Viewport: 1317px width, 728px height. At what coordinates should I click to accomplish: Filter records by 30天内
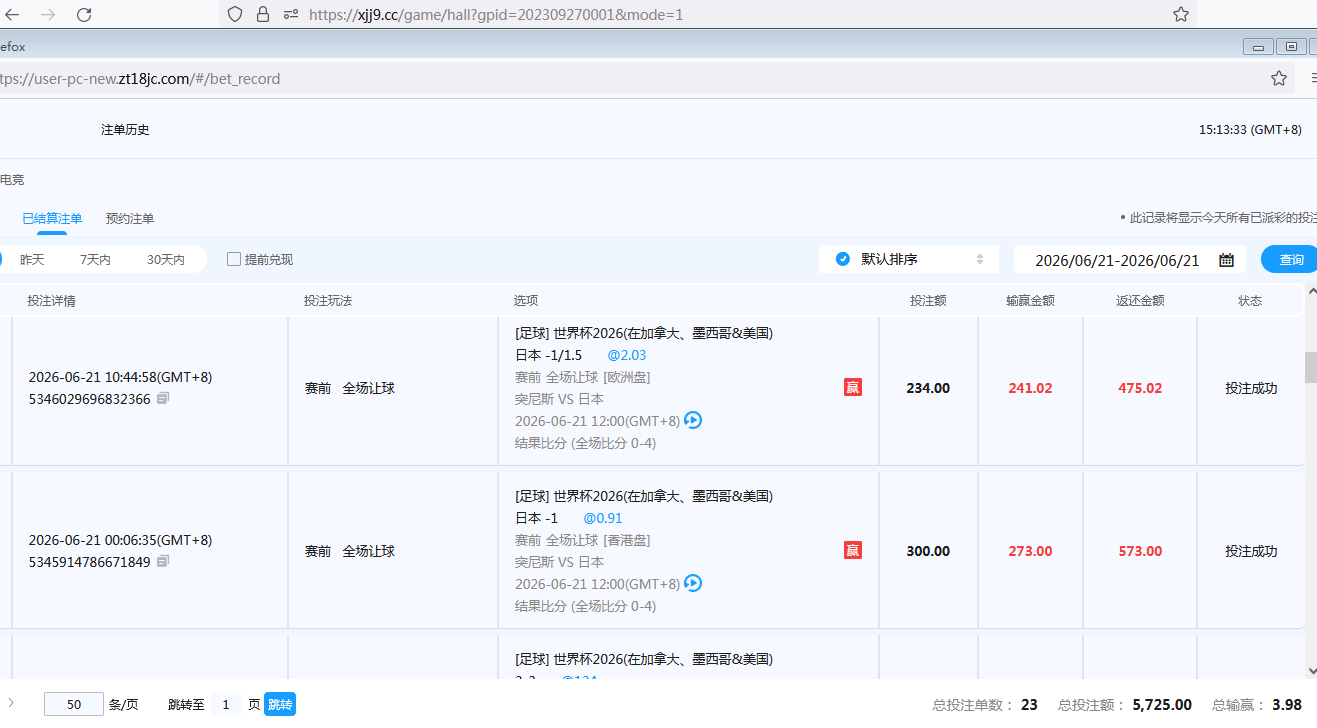166,260
